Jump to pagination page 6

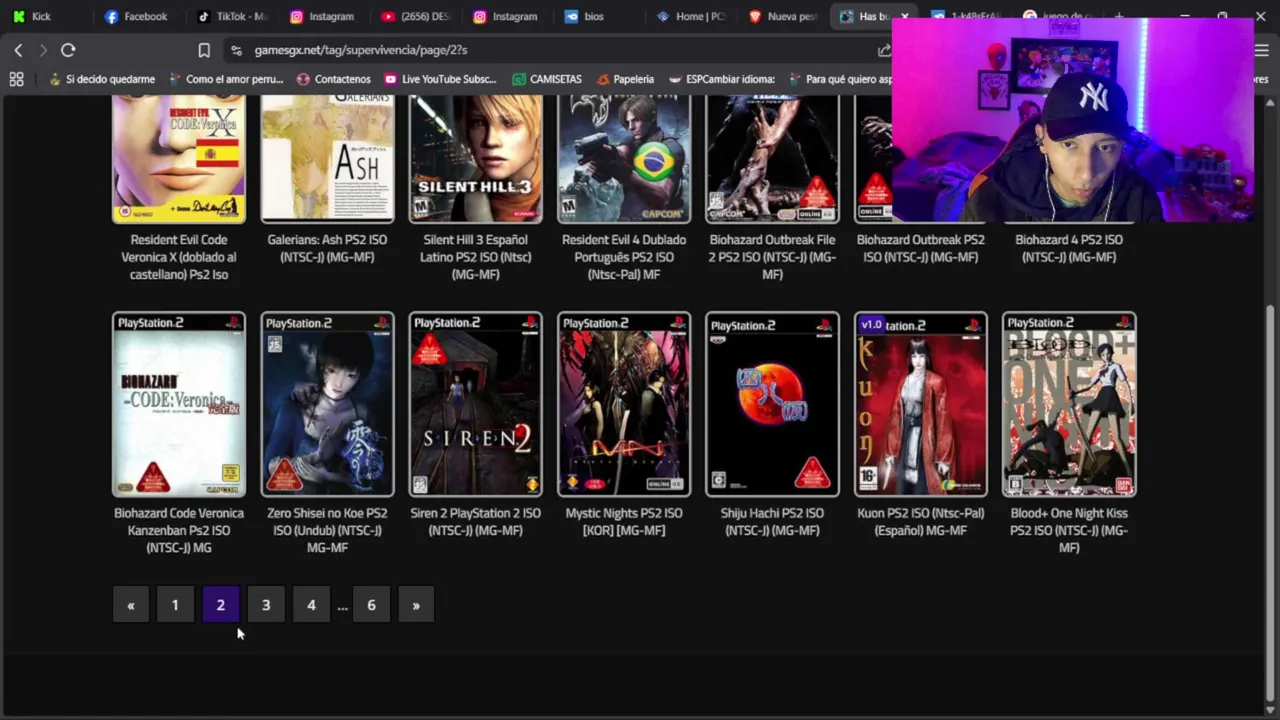pos(371,605)
